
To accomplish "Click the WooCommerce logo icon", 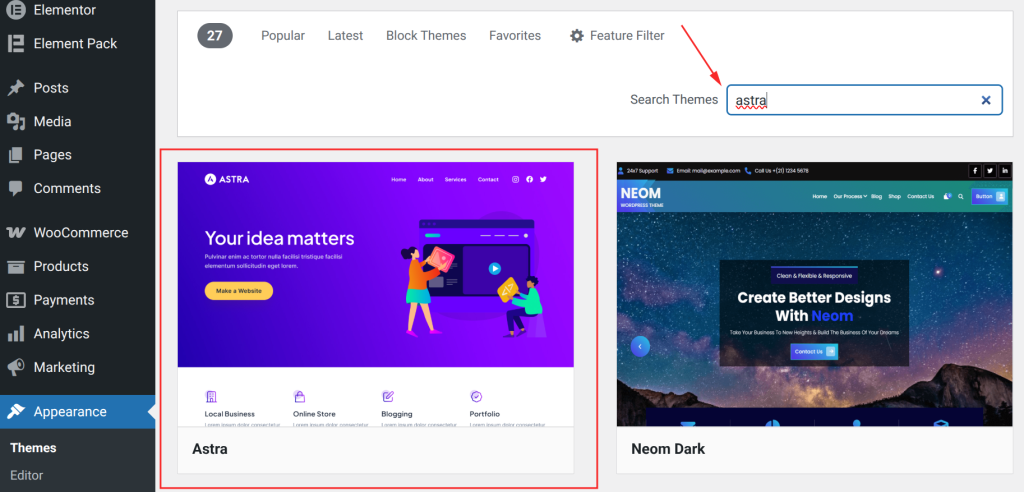I will (x=16, y=233).
